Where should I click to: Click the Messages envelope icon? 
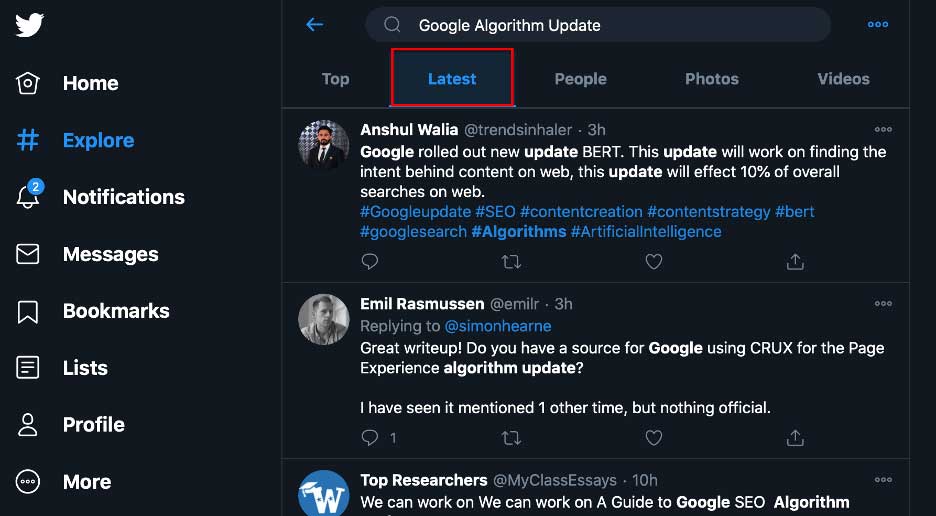point(28,254)
